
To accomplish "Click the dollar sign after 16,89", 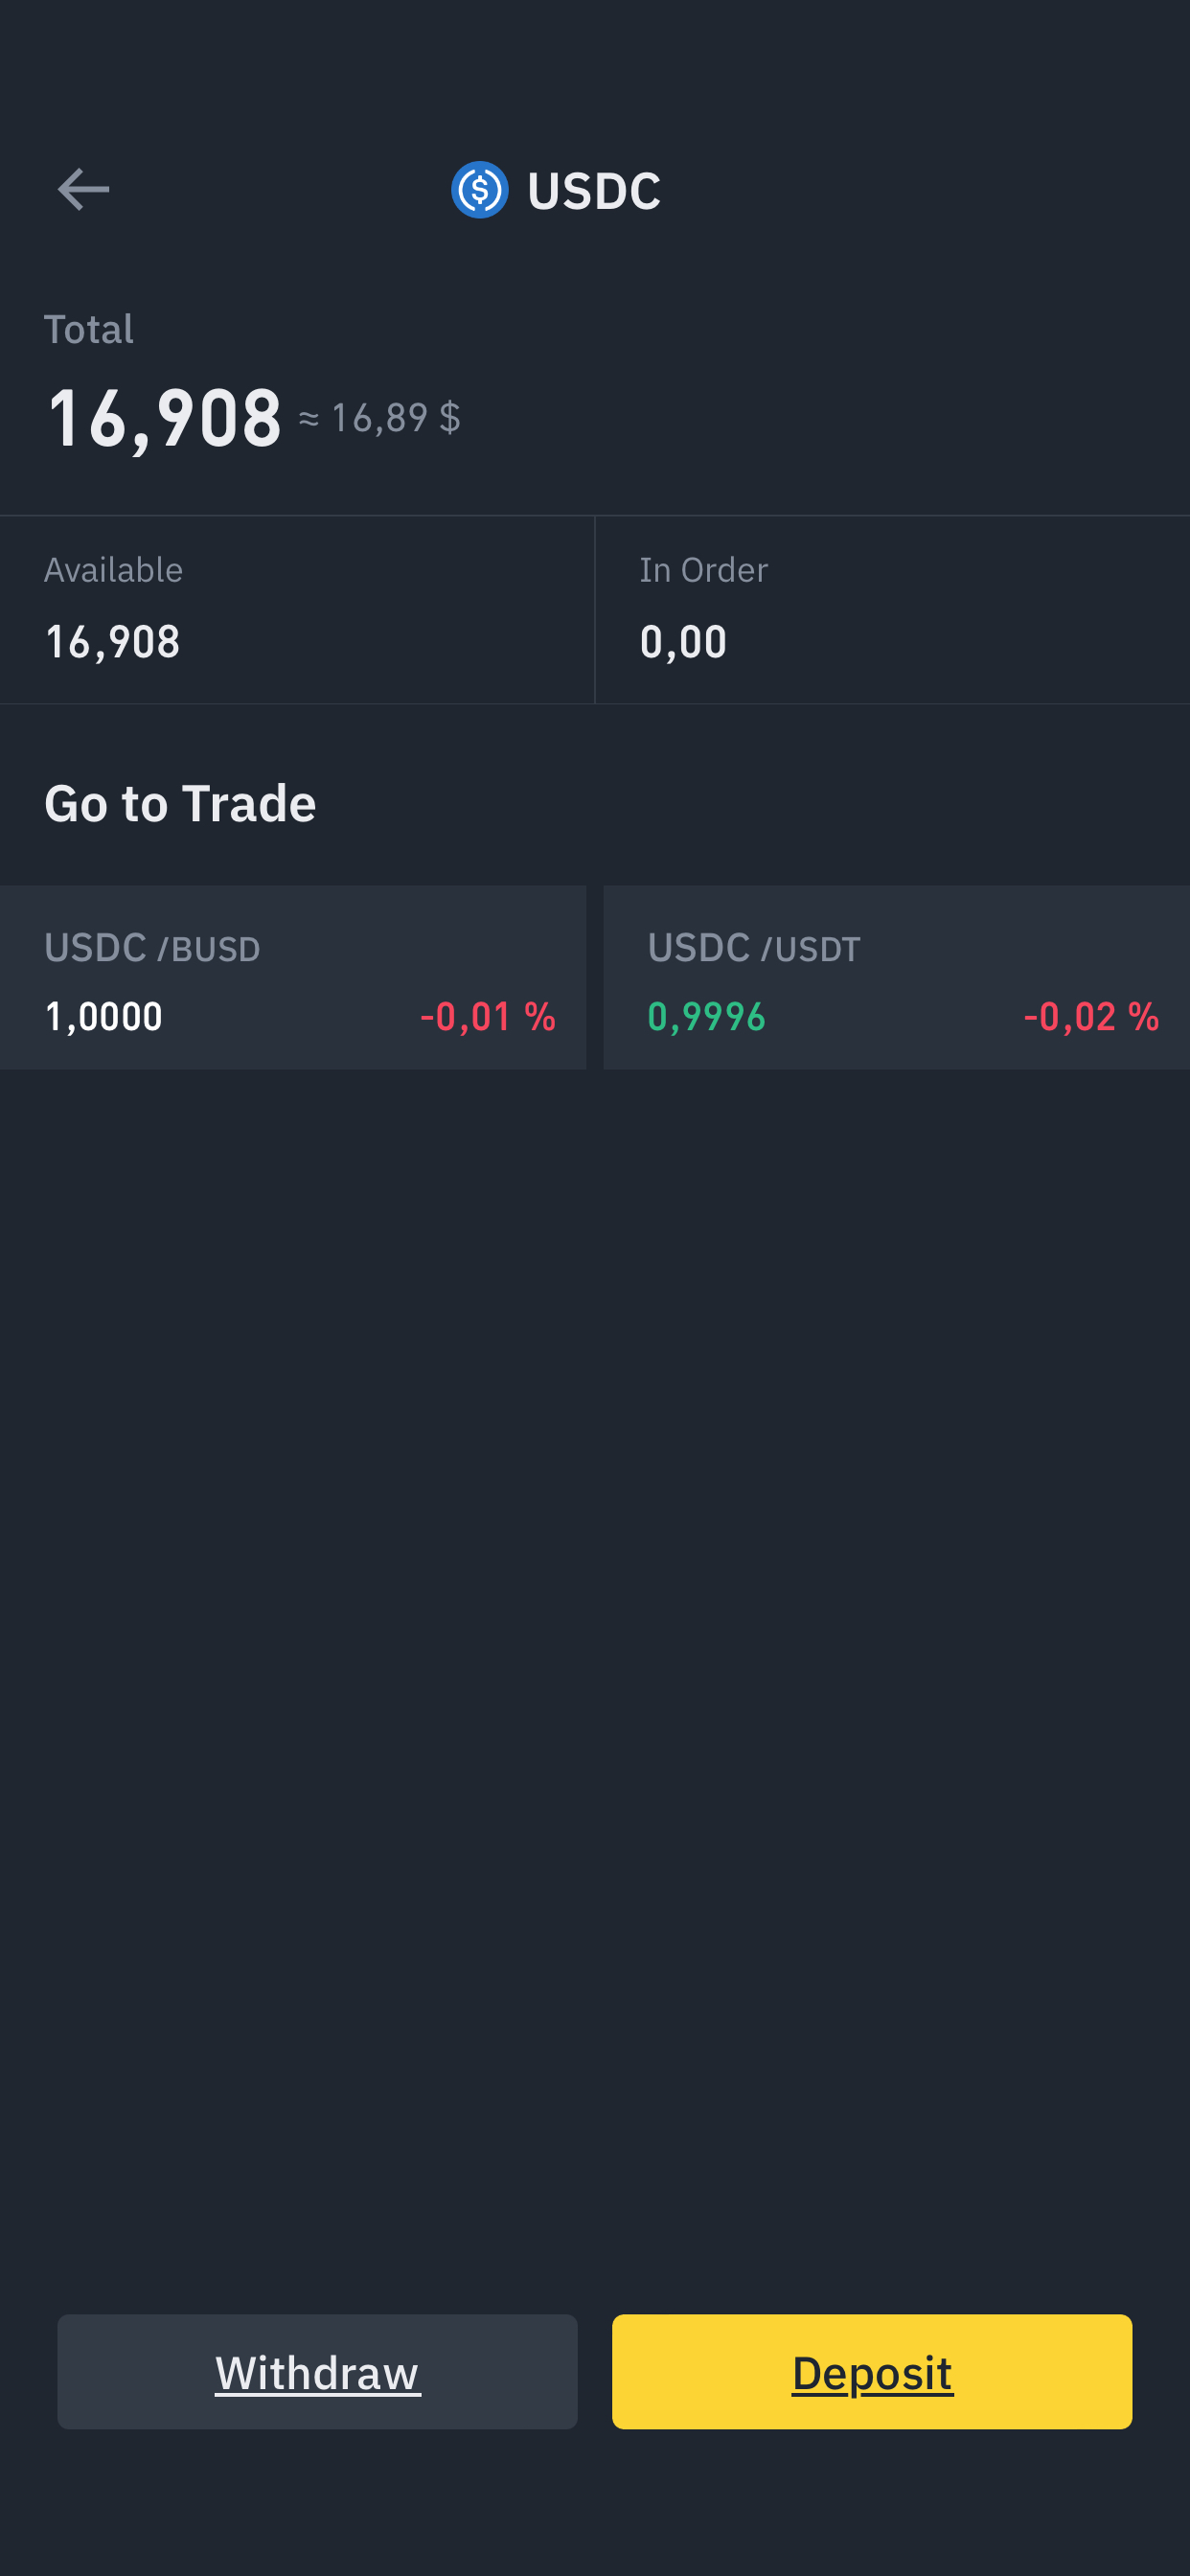I will pos(450,418).
